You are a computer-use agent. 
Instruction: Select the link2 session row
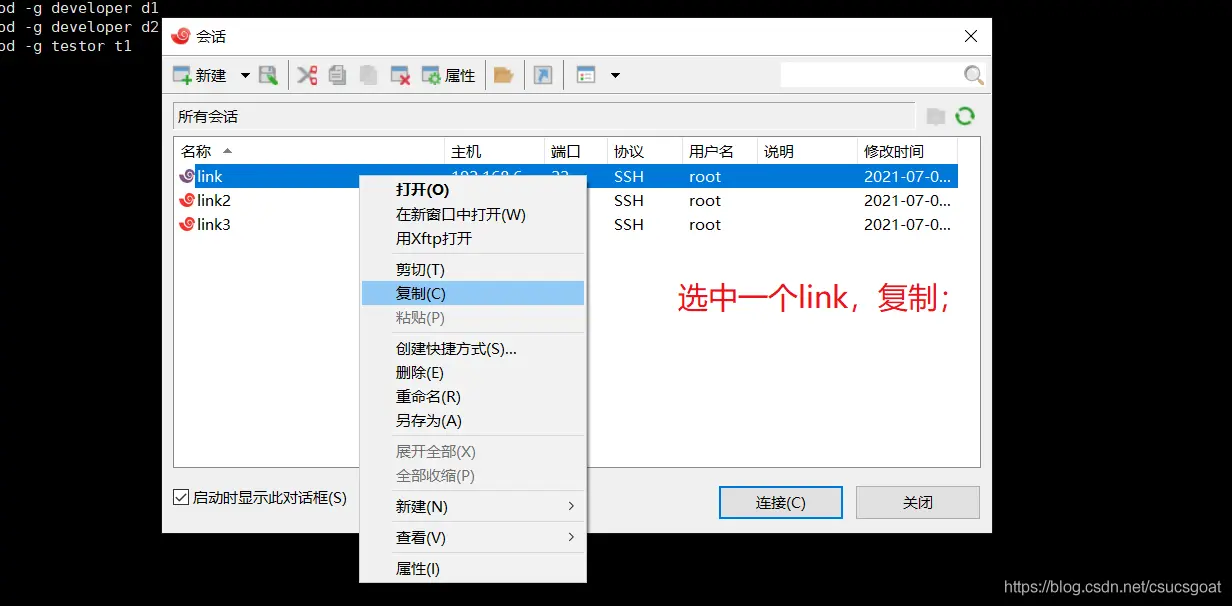[x=567, y=200]
